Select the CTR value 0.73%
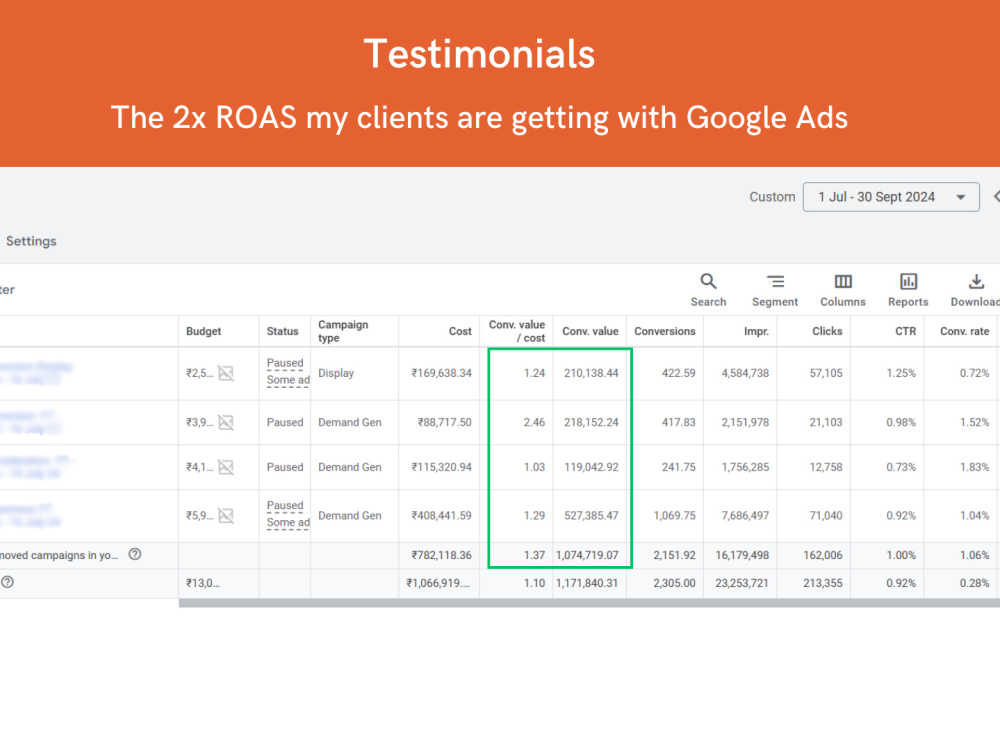1000x751 pixels. point(901,467)
